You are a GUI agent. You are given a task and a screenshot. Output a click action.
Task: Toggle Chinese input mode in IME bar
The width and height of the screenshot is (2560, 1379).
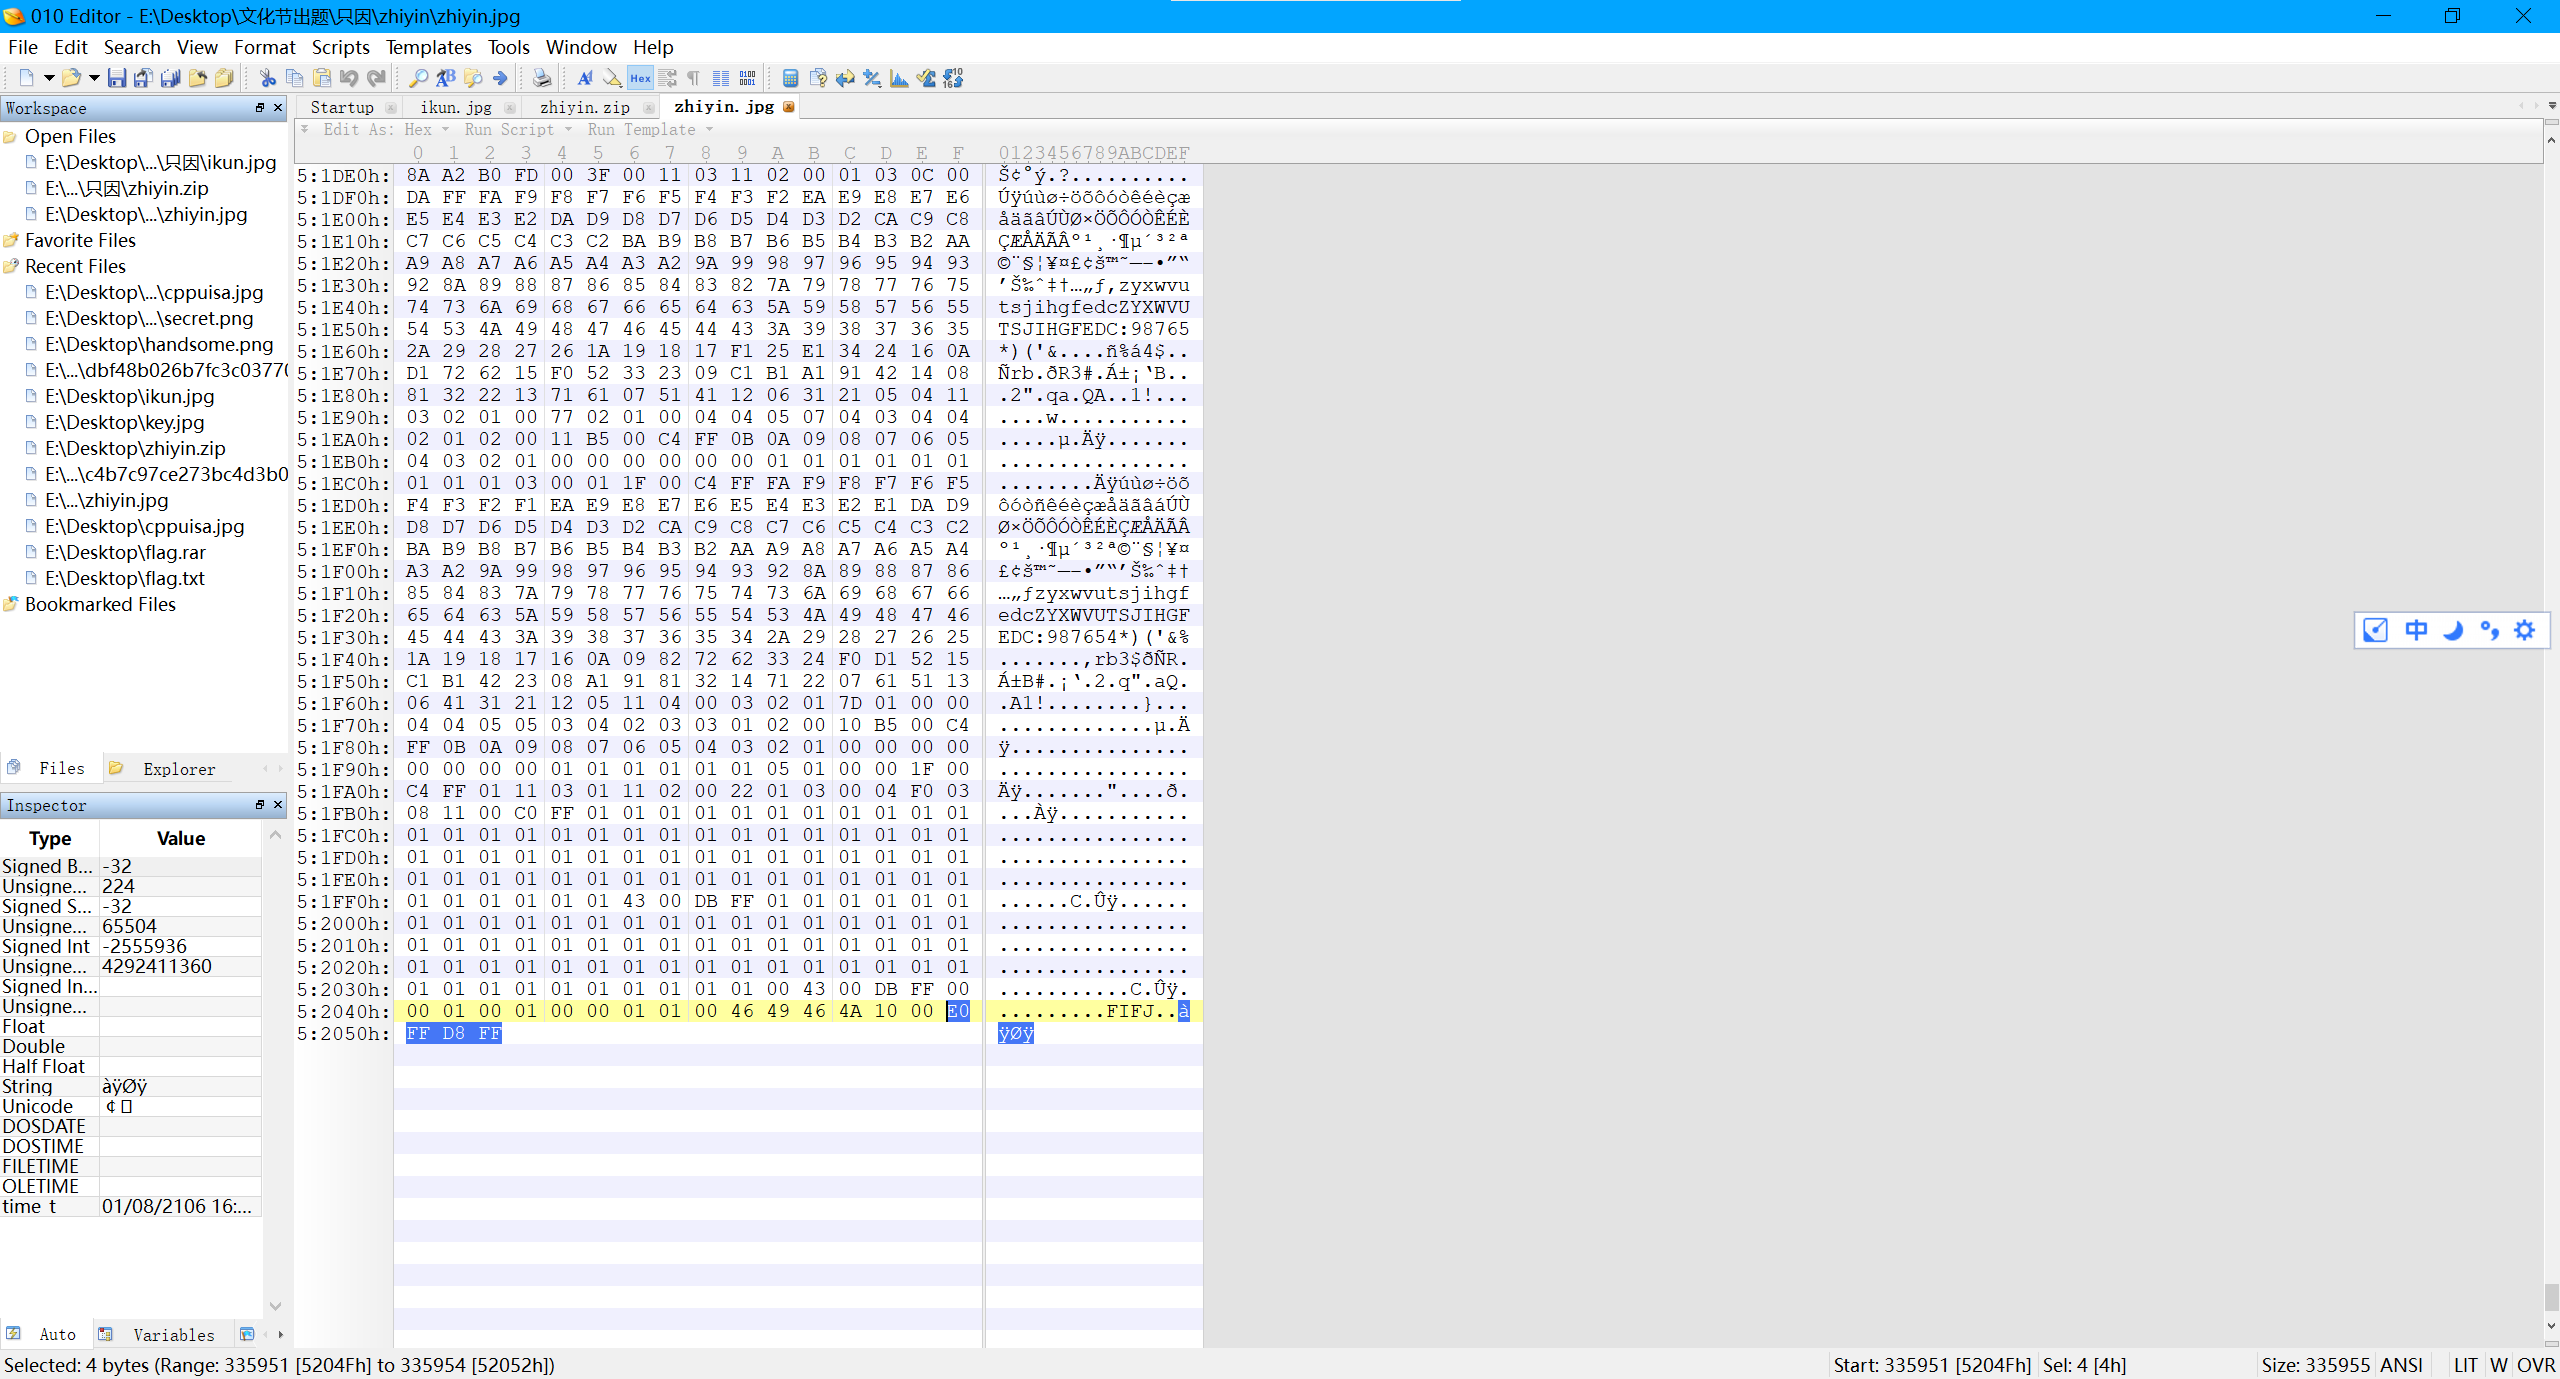click(x=2416, y=630)
